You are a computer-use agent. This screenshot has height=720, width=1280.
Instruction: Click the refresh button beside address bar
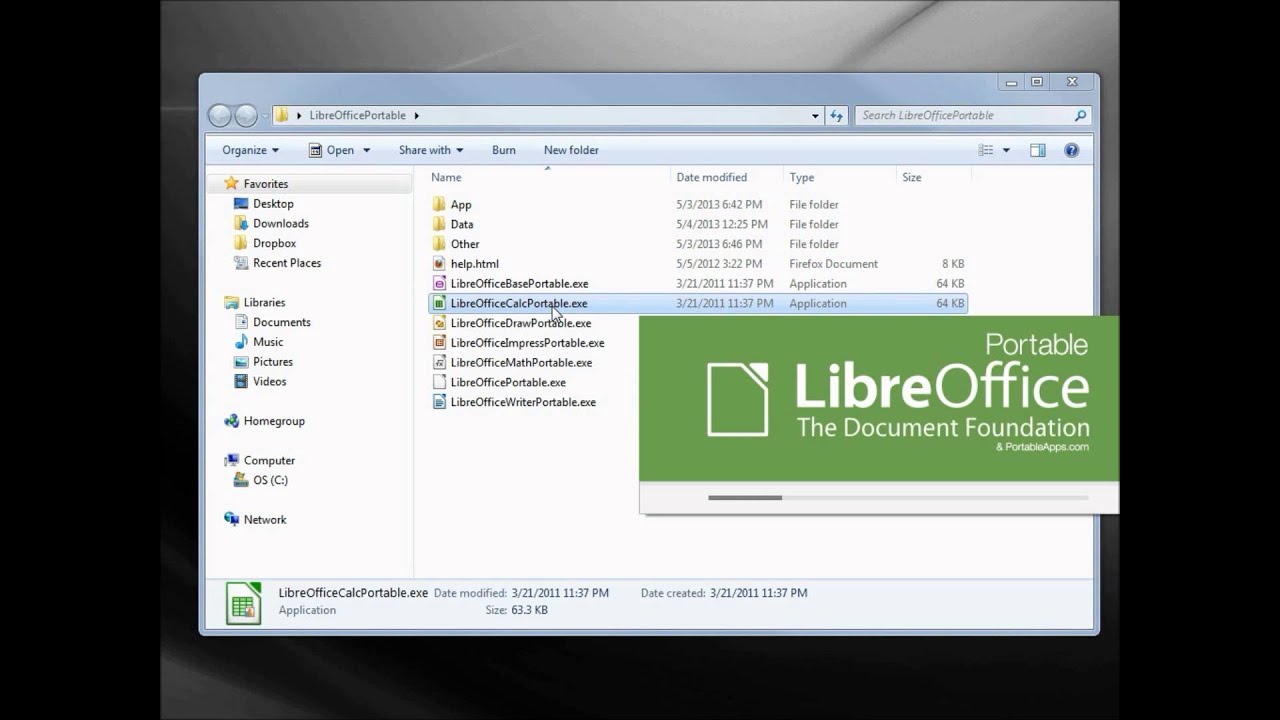pos(836,115)
